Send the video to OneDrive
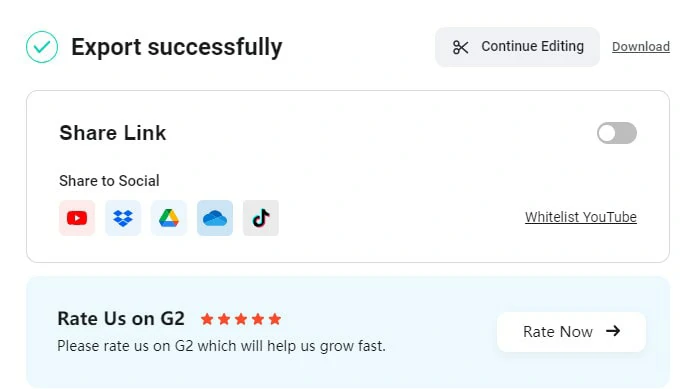 coord(215,218)
